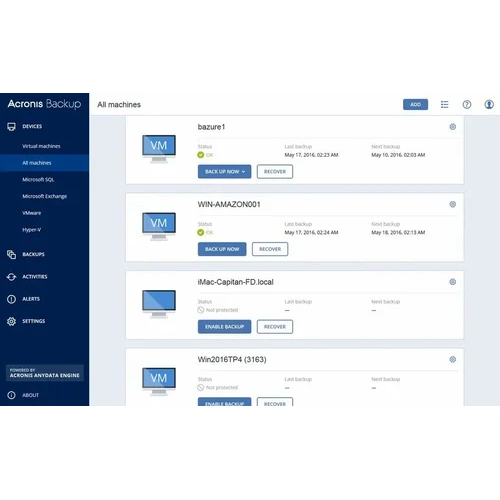Go to Alerts section
The width and height of the screenshot is (500, 500).
(31, 299)
